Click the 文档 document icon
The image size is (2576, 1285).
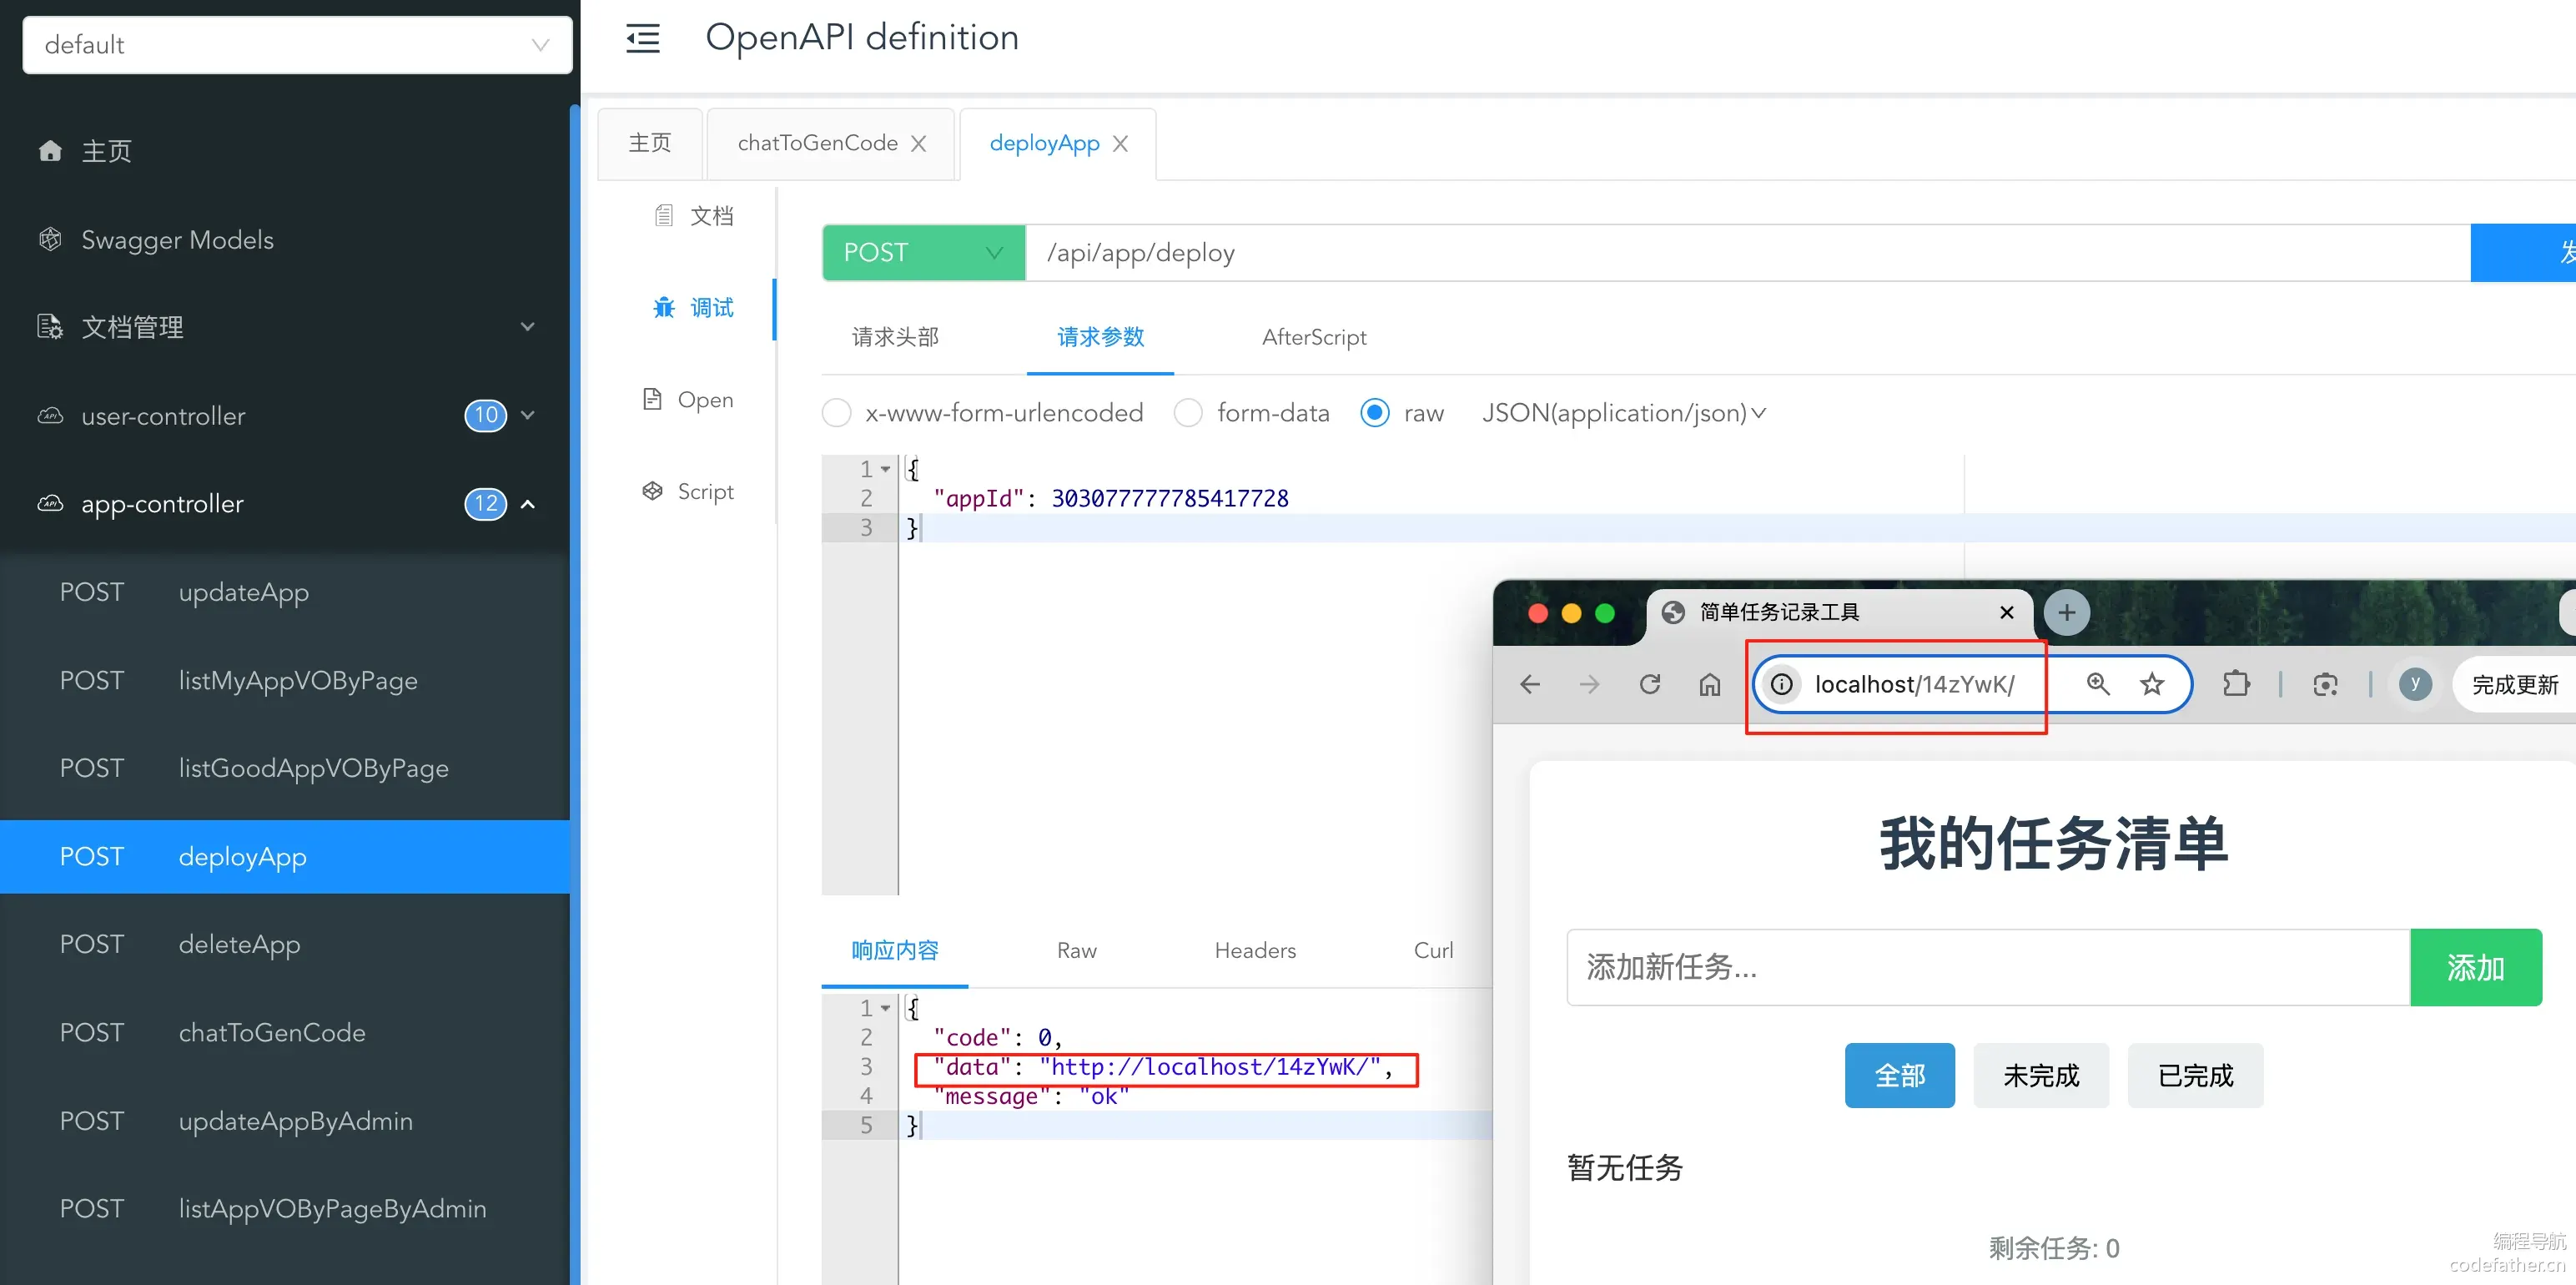tap(663, 215)
